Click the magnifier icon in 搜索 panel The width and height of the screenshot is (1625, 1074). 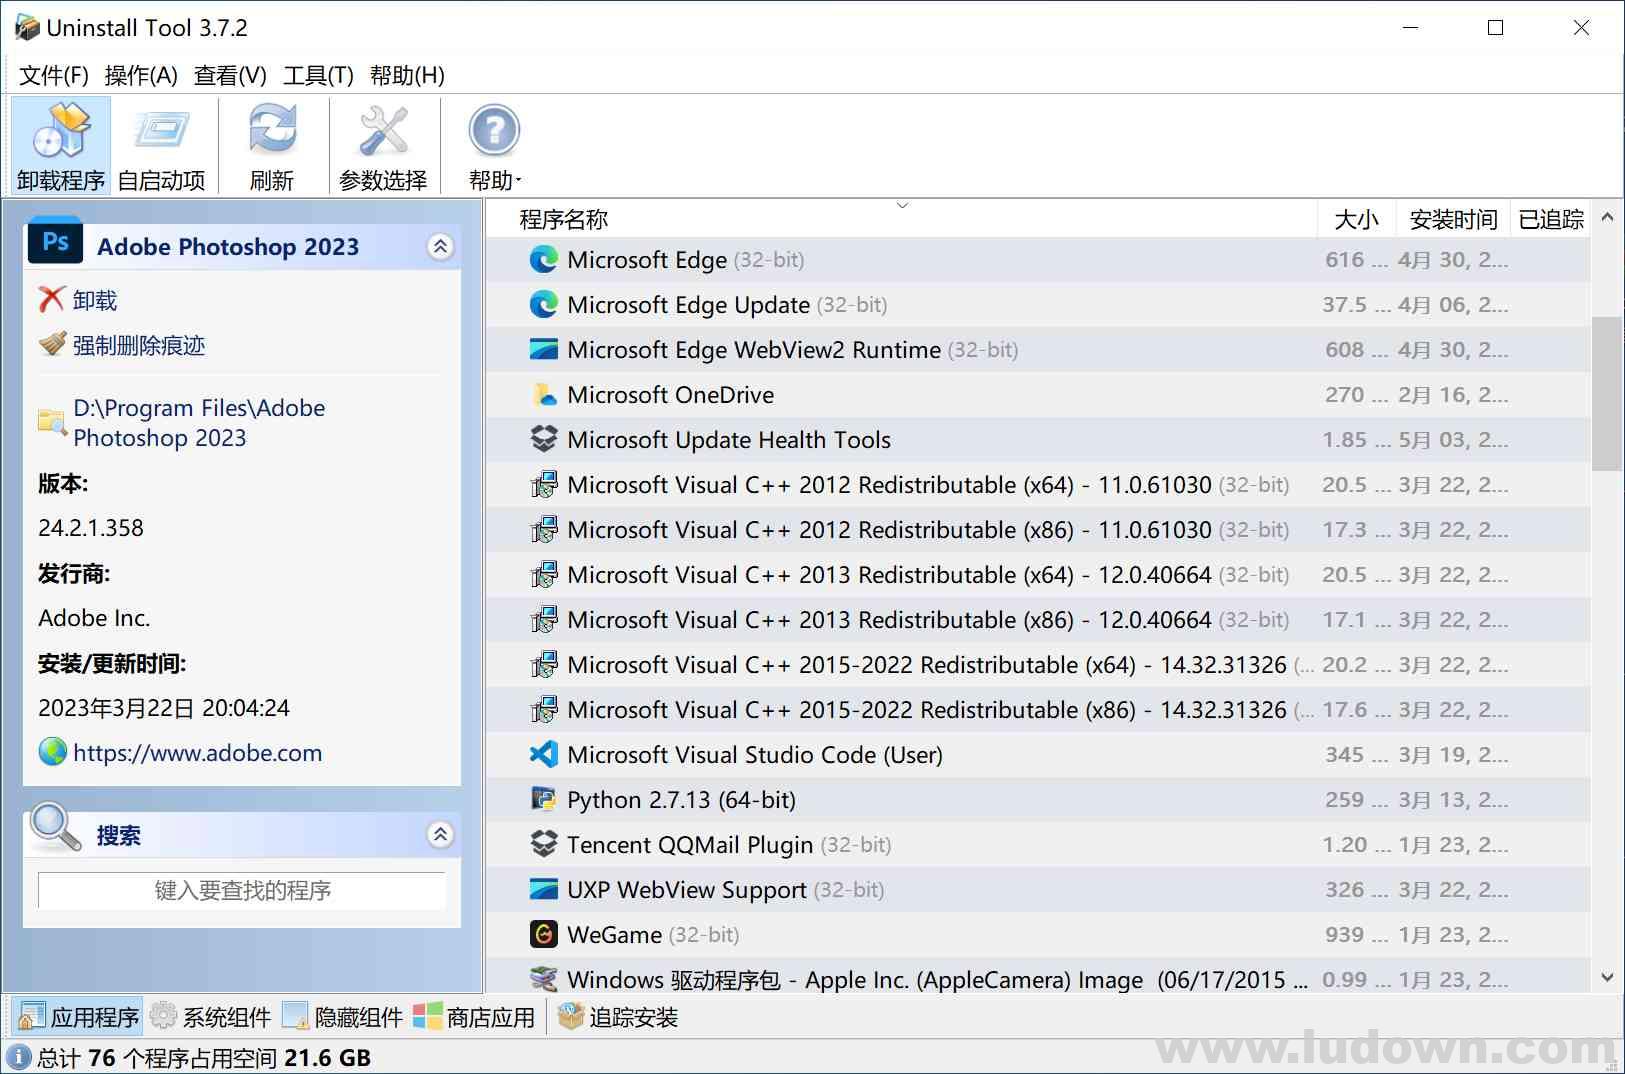[x=56, y=827]
